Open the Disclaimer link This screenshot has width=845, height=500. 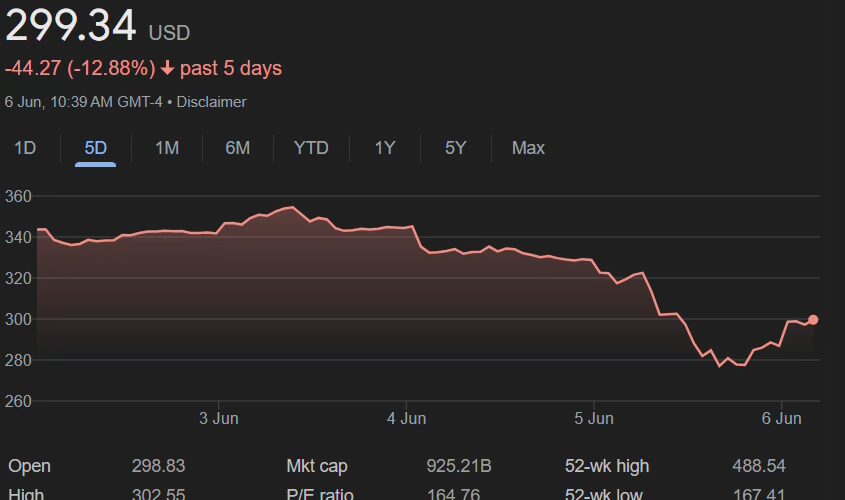[211, 102]
